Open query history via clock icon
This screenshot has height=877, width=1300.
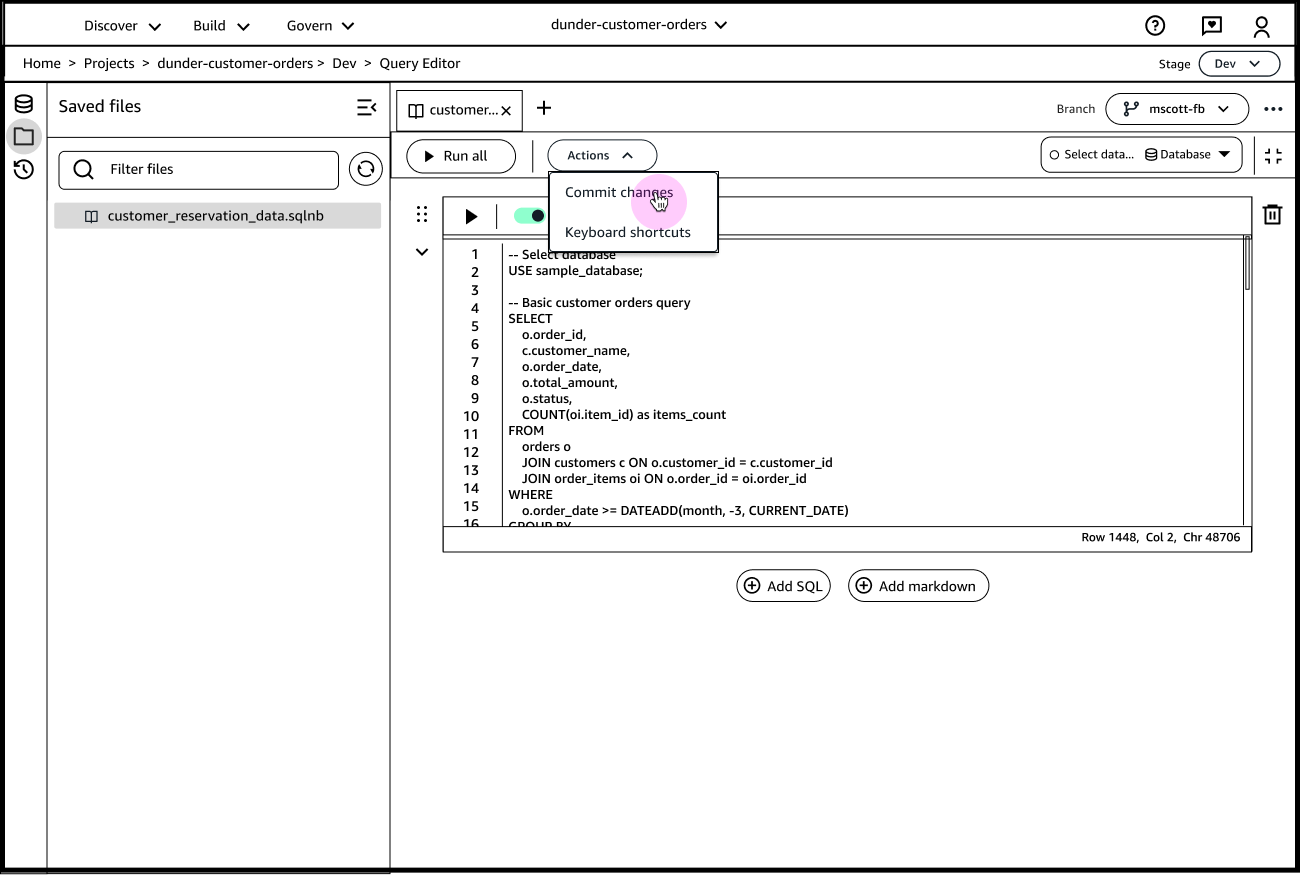point(23,170)
